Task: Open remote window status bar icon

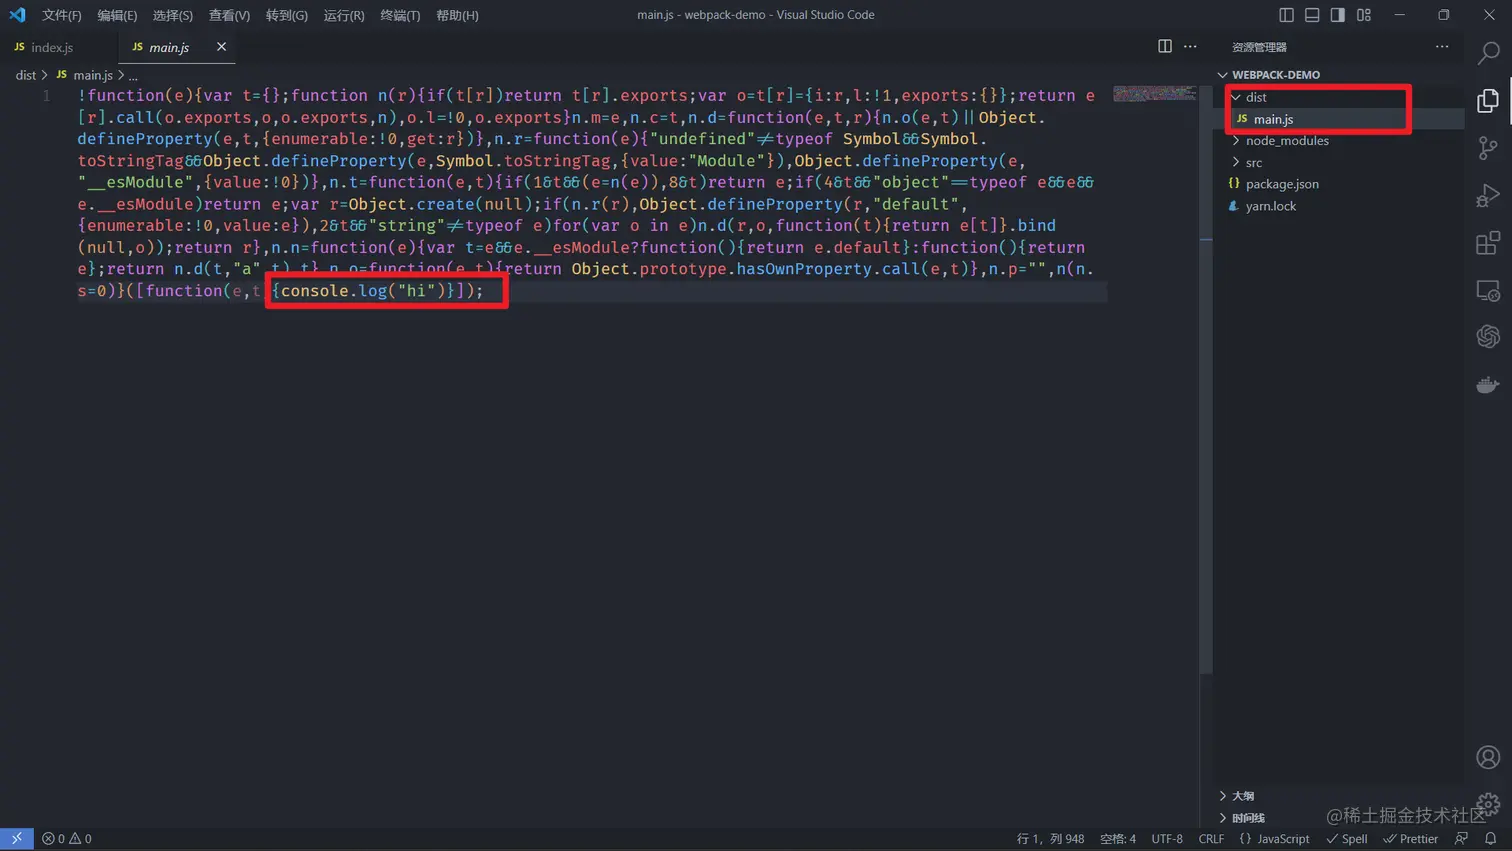Action: (x=16, y=839)
